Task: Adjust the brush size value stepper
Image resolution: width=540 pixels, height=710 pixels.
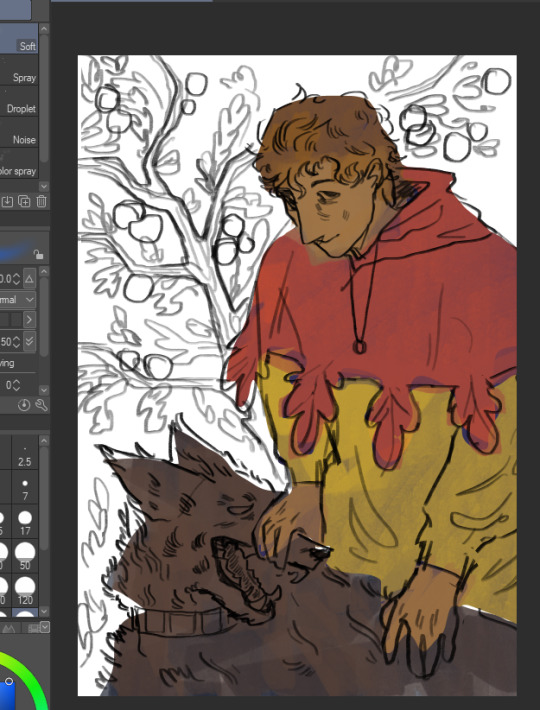Action: 16,279
